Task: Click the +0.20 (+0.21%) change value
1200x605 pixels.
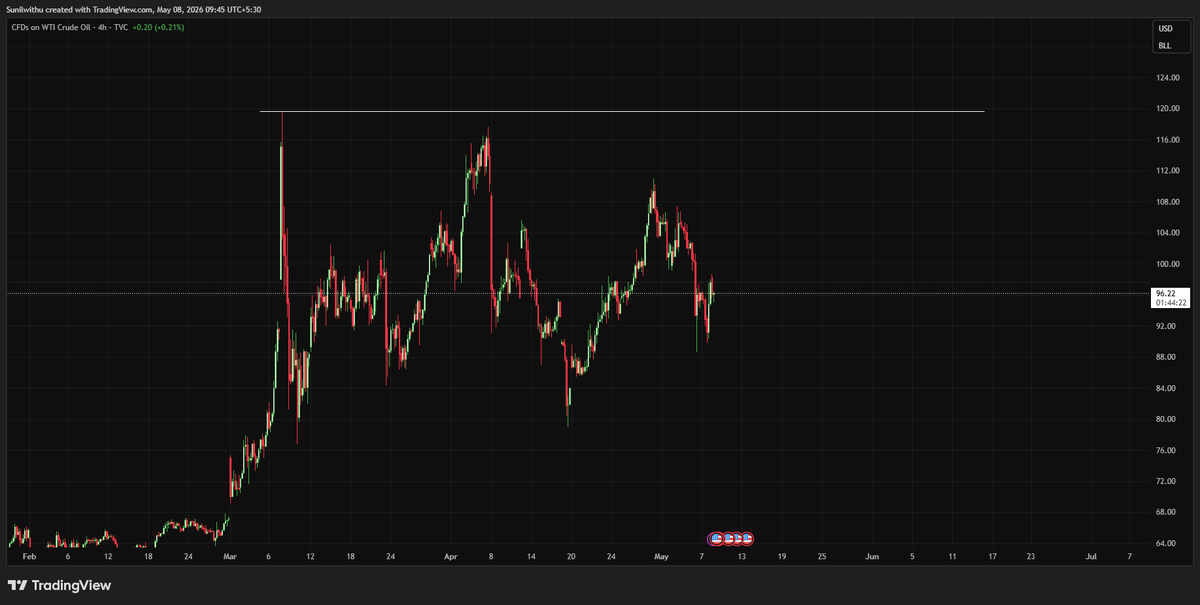Action: tap(159, 27)
